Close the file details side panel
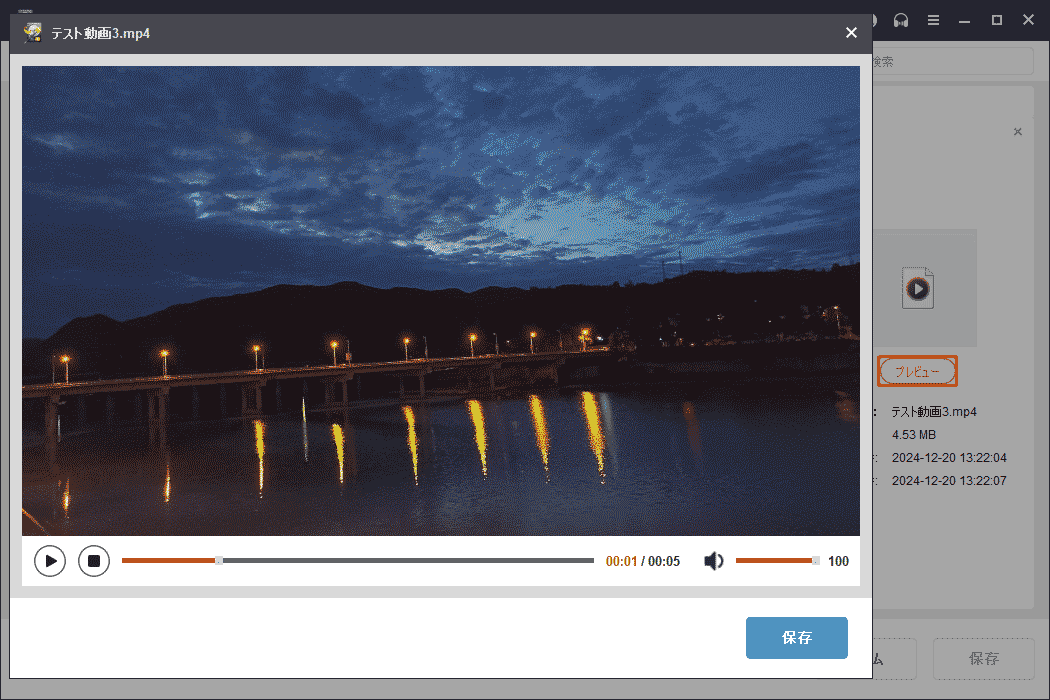 (x=1018, y=132)
